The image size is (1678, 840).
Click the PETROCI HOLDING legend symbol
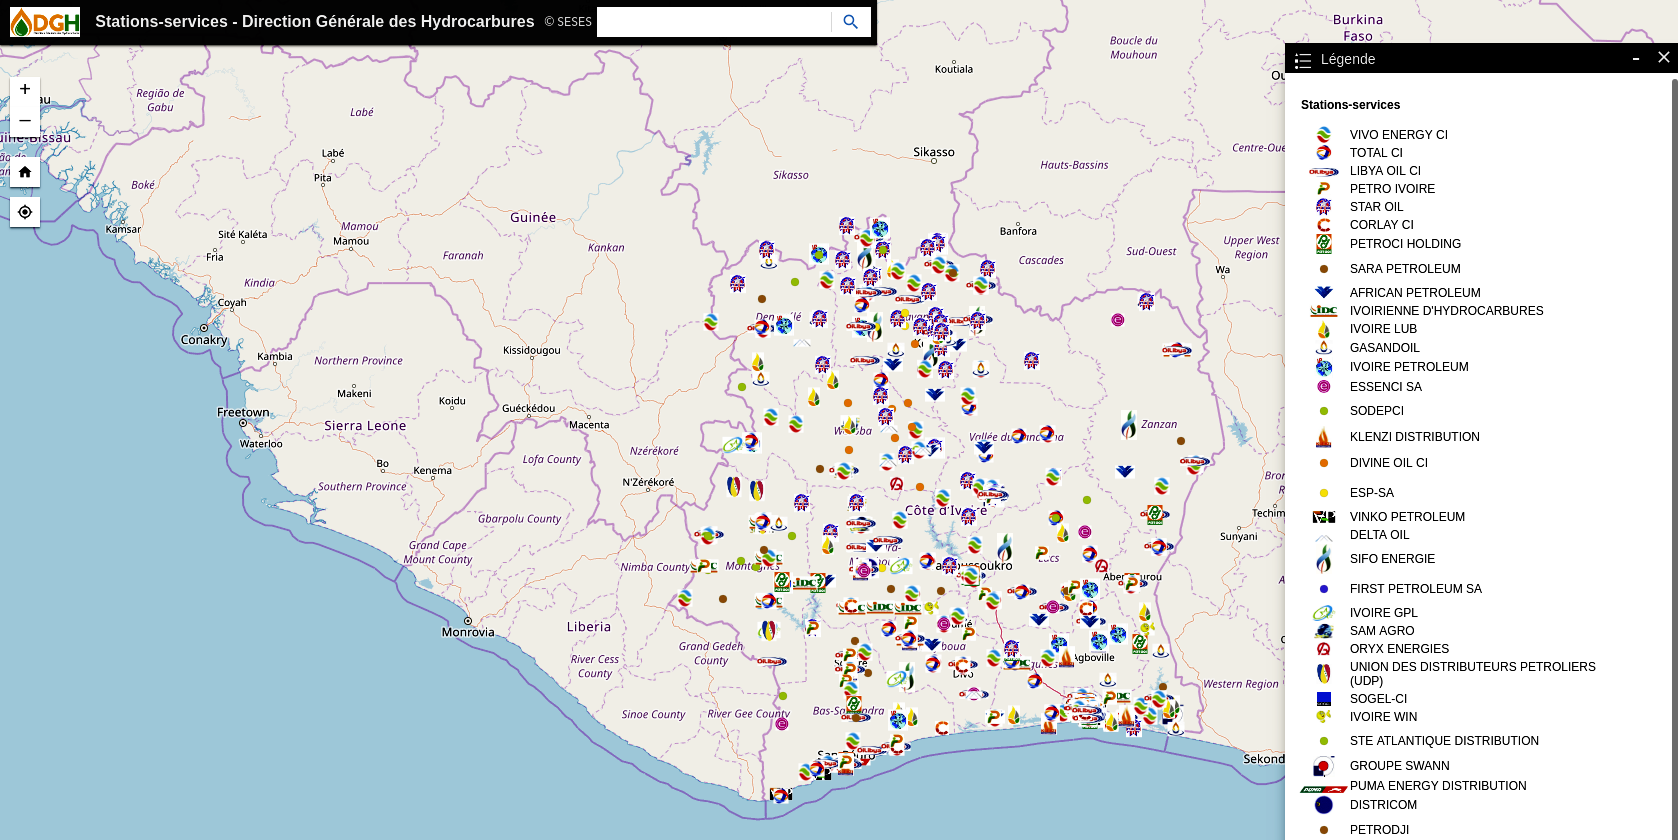(1324, 244)
